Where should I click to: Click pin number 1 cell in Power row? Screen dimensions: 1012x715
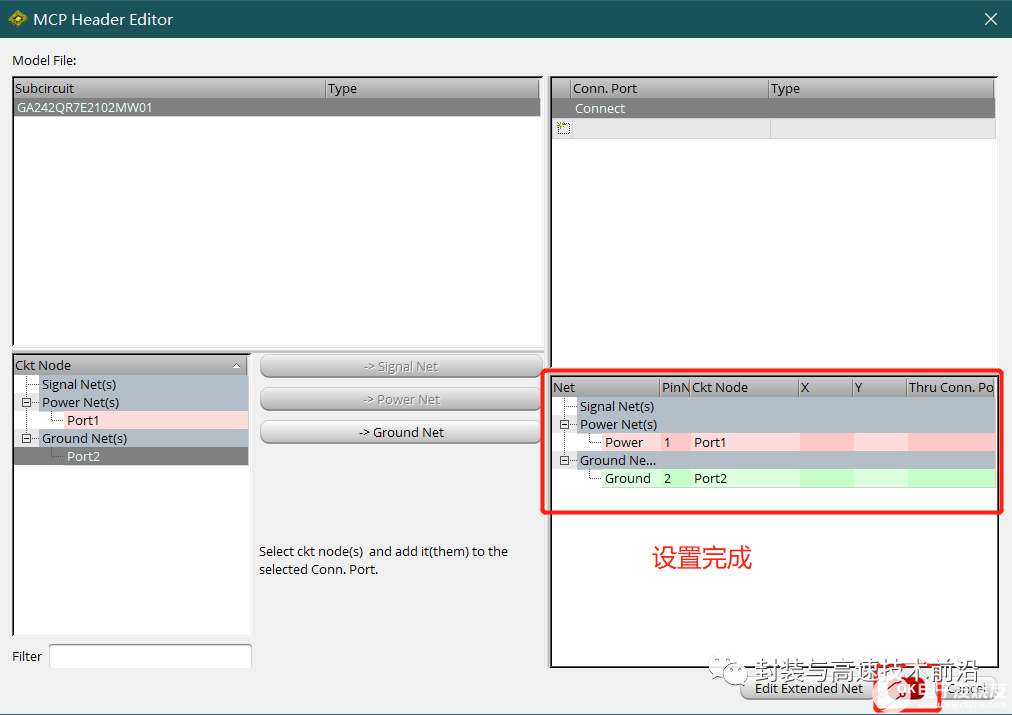(x=675, y=443)
